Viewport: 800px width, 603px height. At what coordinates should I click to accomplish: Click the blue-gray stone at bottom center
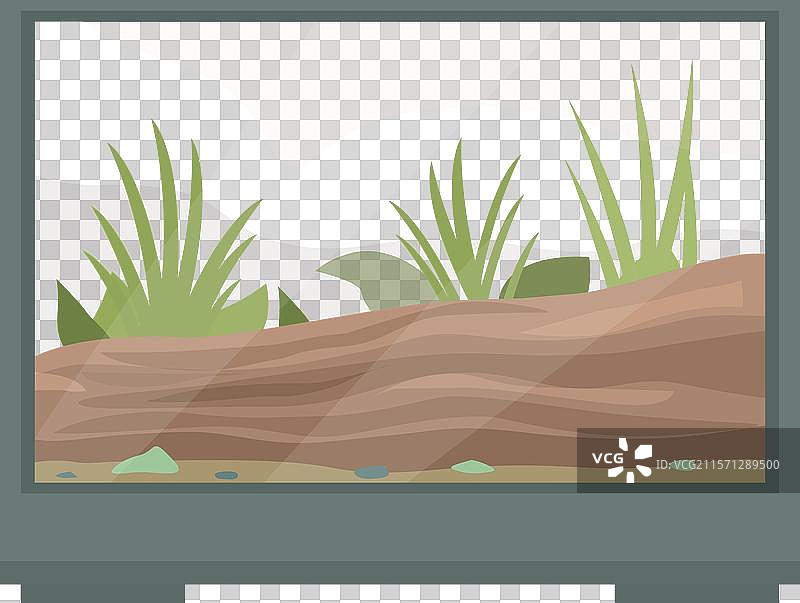(x=371, y=472)
